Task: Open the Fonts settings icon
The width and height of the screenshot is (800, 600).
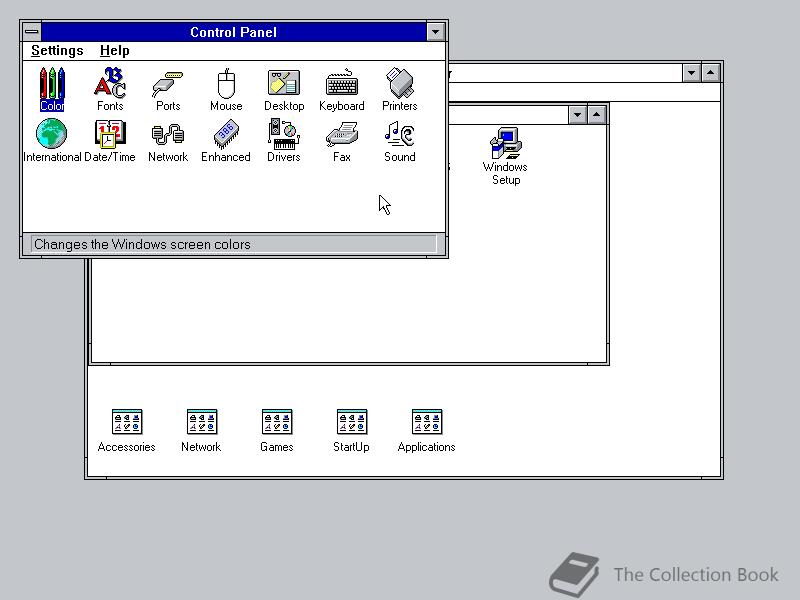Action: pos(110,89)
